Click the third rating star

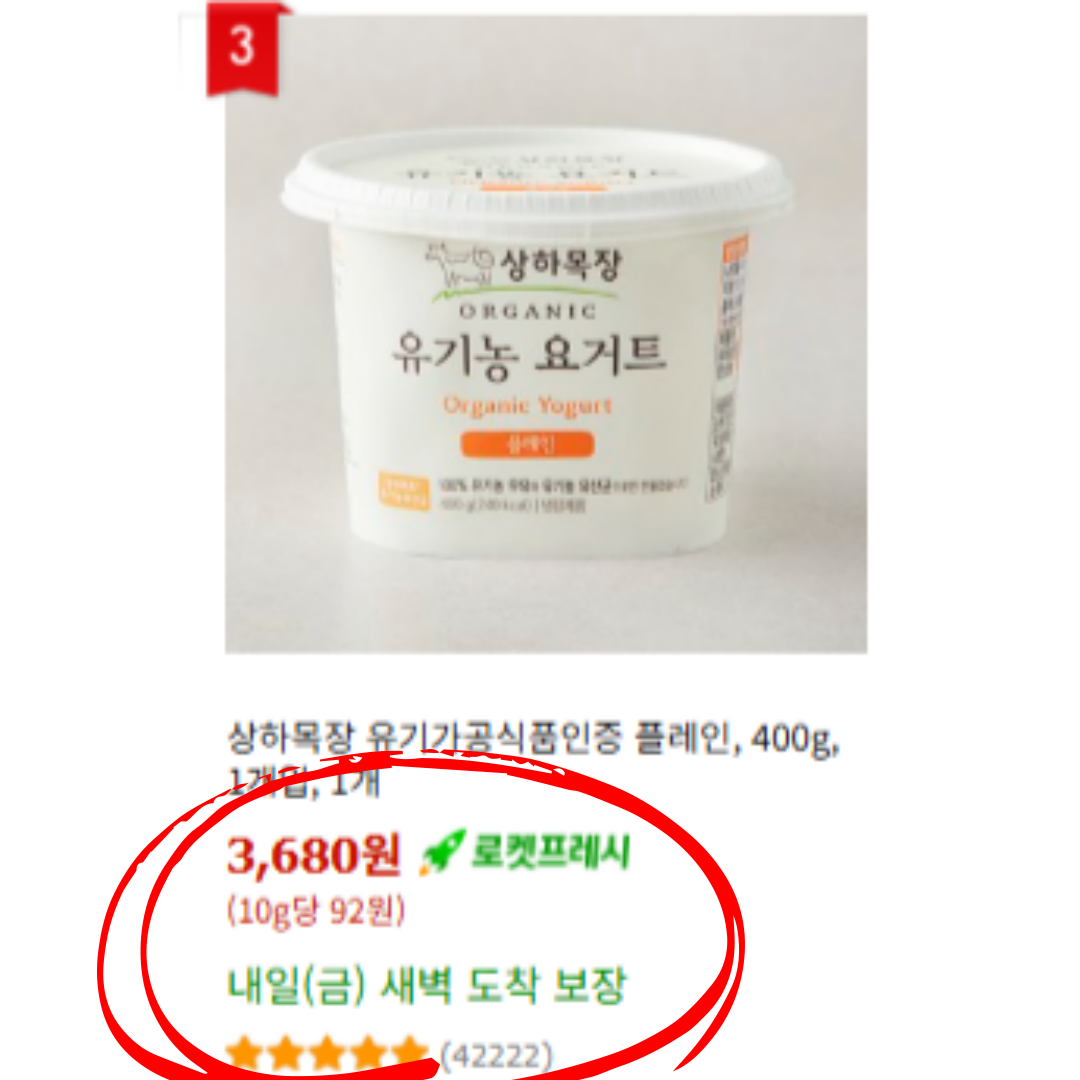click(326, 1053)
